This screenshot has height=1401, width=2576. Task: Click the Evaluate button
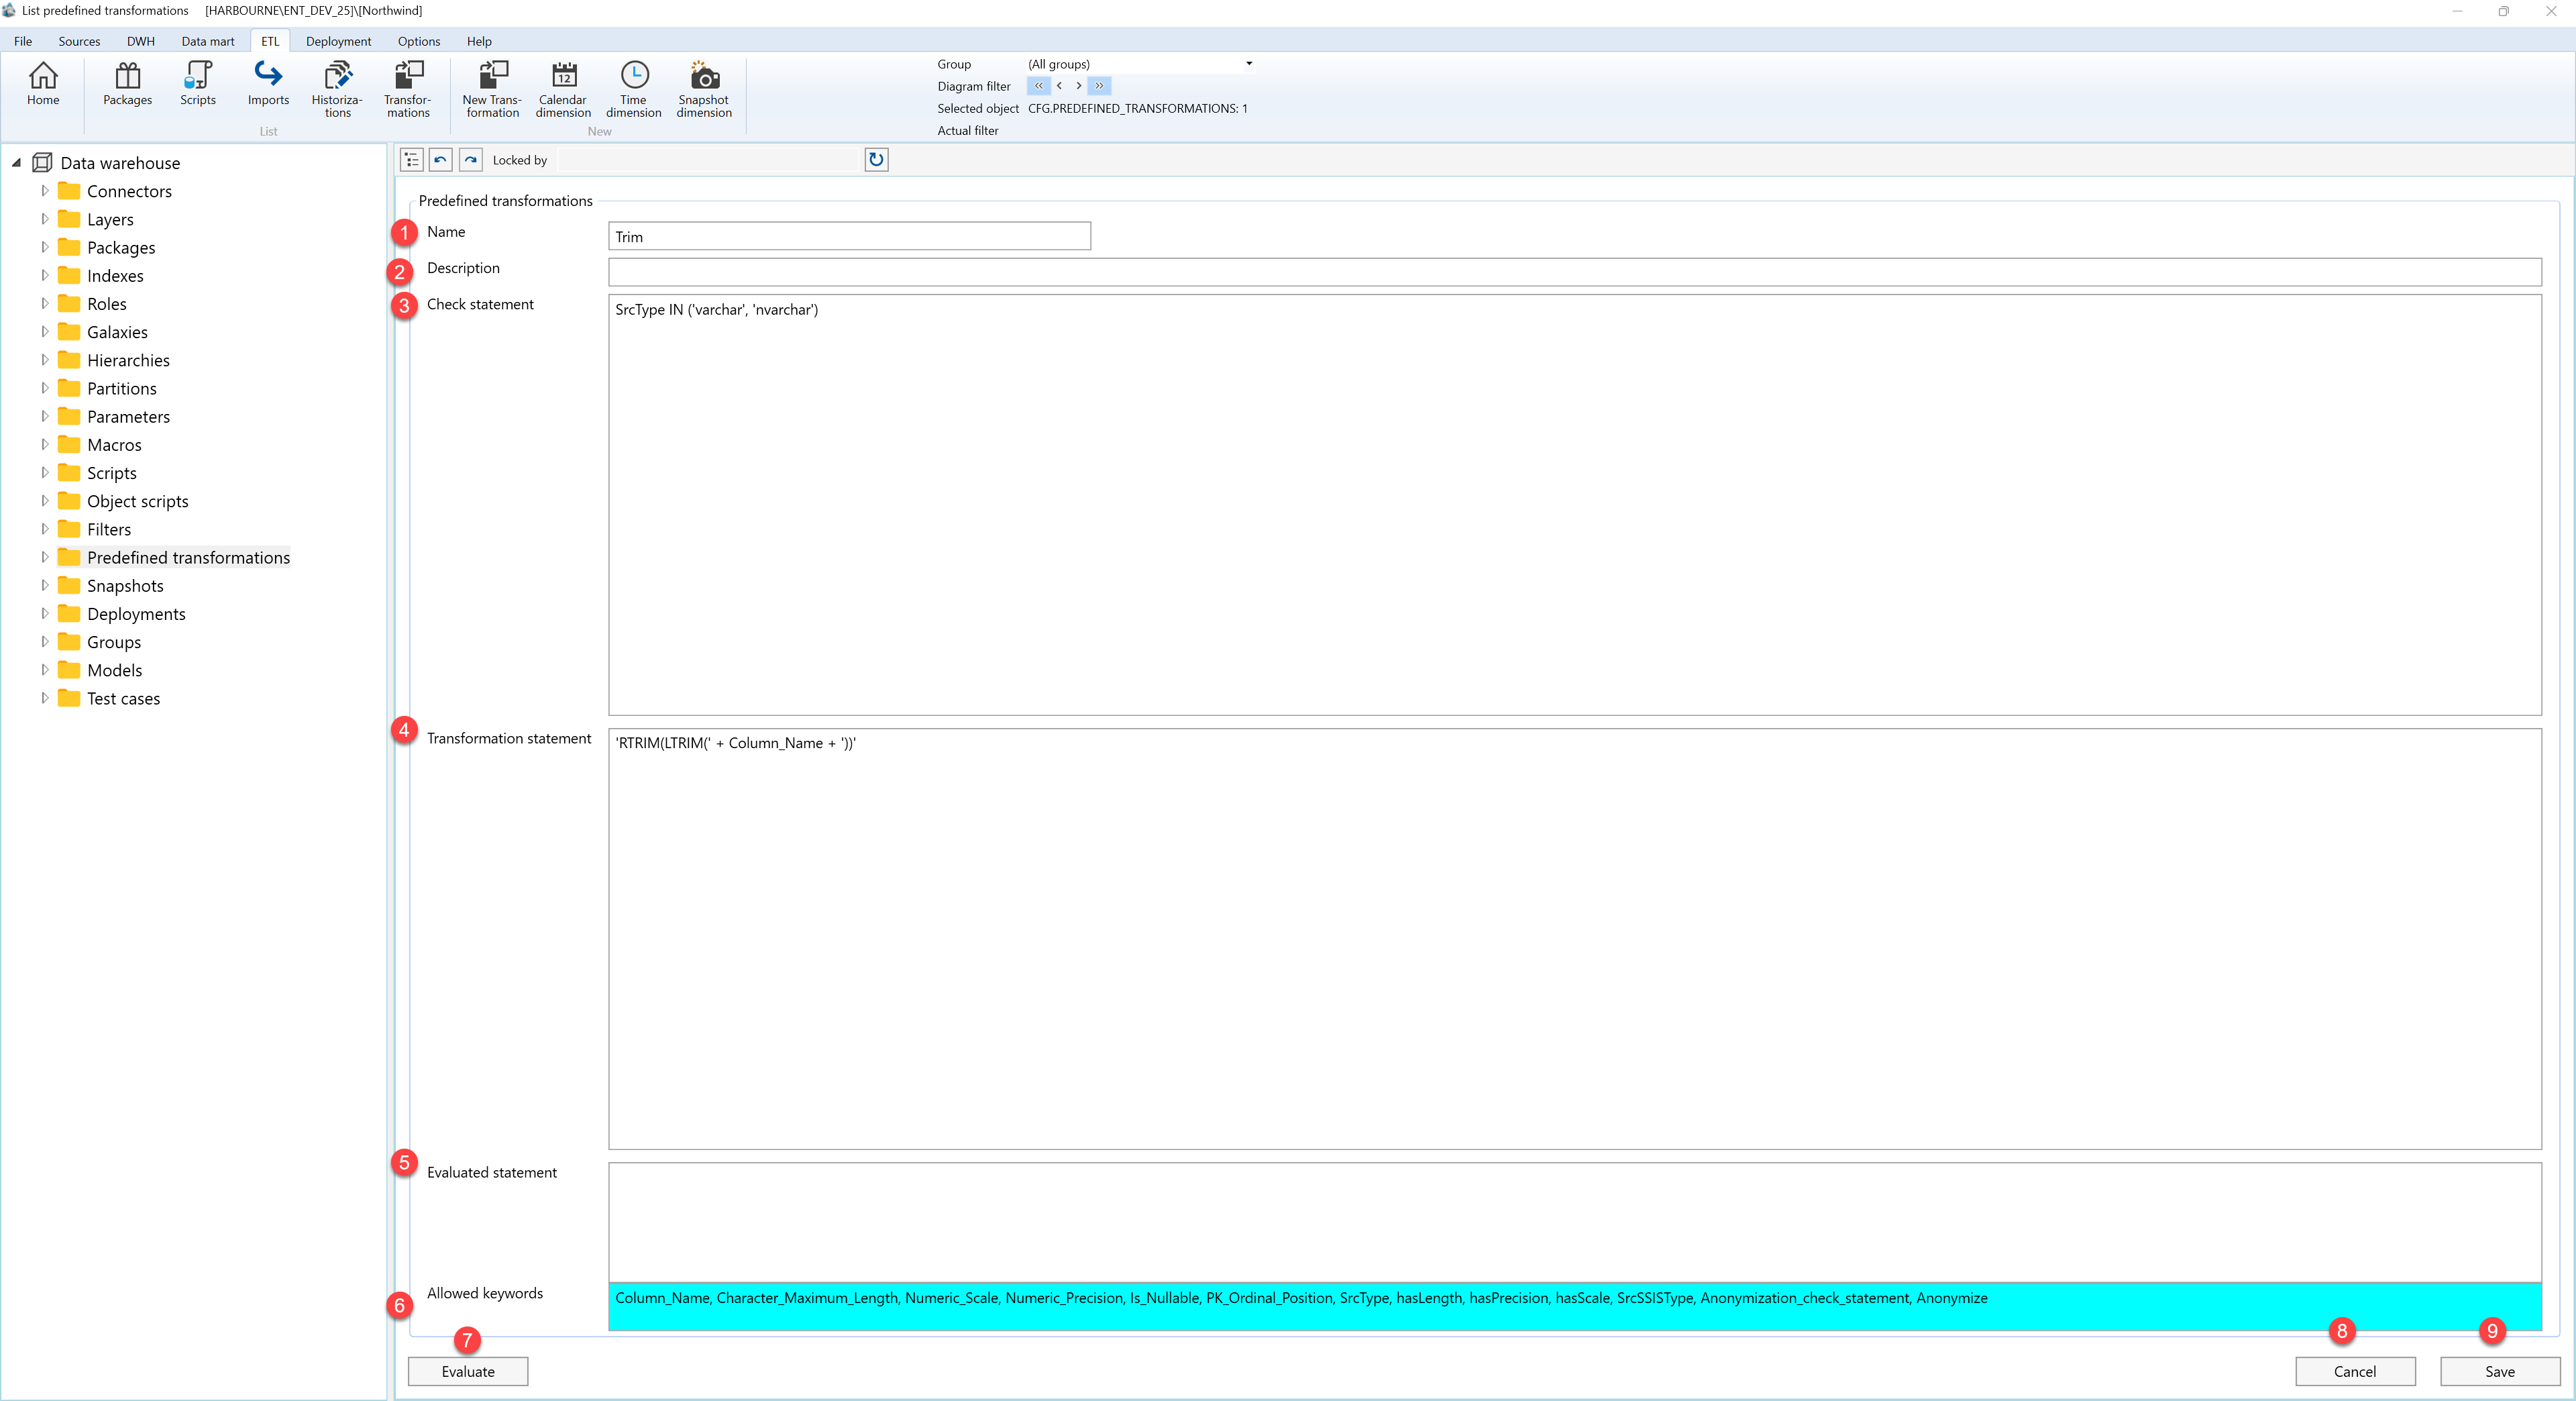point(468,1371)
